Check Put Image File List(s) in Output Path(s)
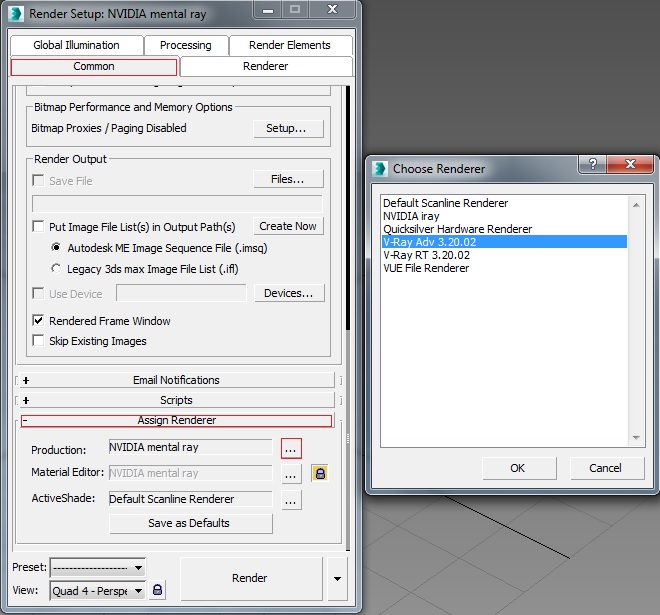This screenshot has width=660, height=615. [x=38, y=226]
